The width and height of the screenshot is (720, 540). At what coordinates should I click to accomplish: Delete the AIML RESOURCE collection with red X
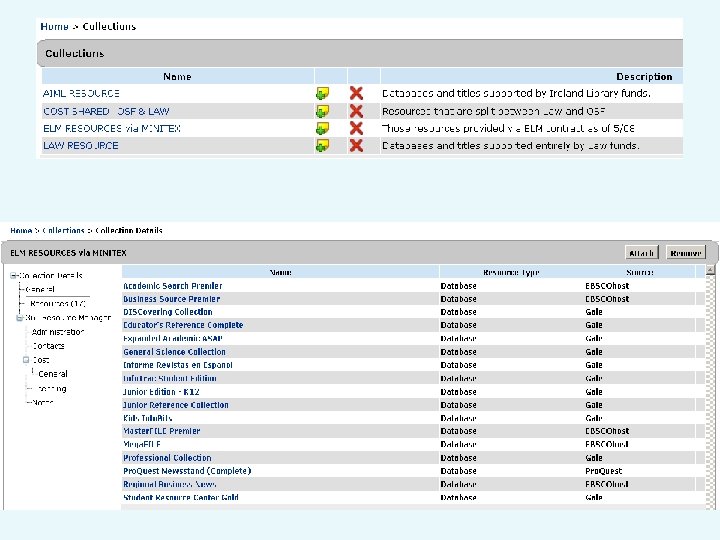coord(356,93)
